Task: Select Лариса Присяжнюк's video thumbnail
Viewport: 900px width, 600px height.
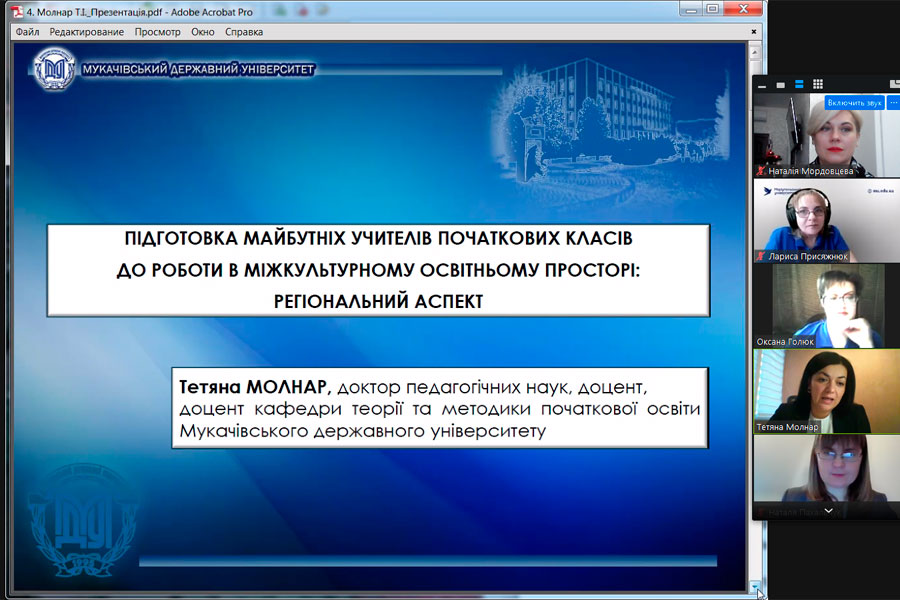Action: pos(827,221)
